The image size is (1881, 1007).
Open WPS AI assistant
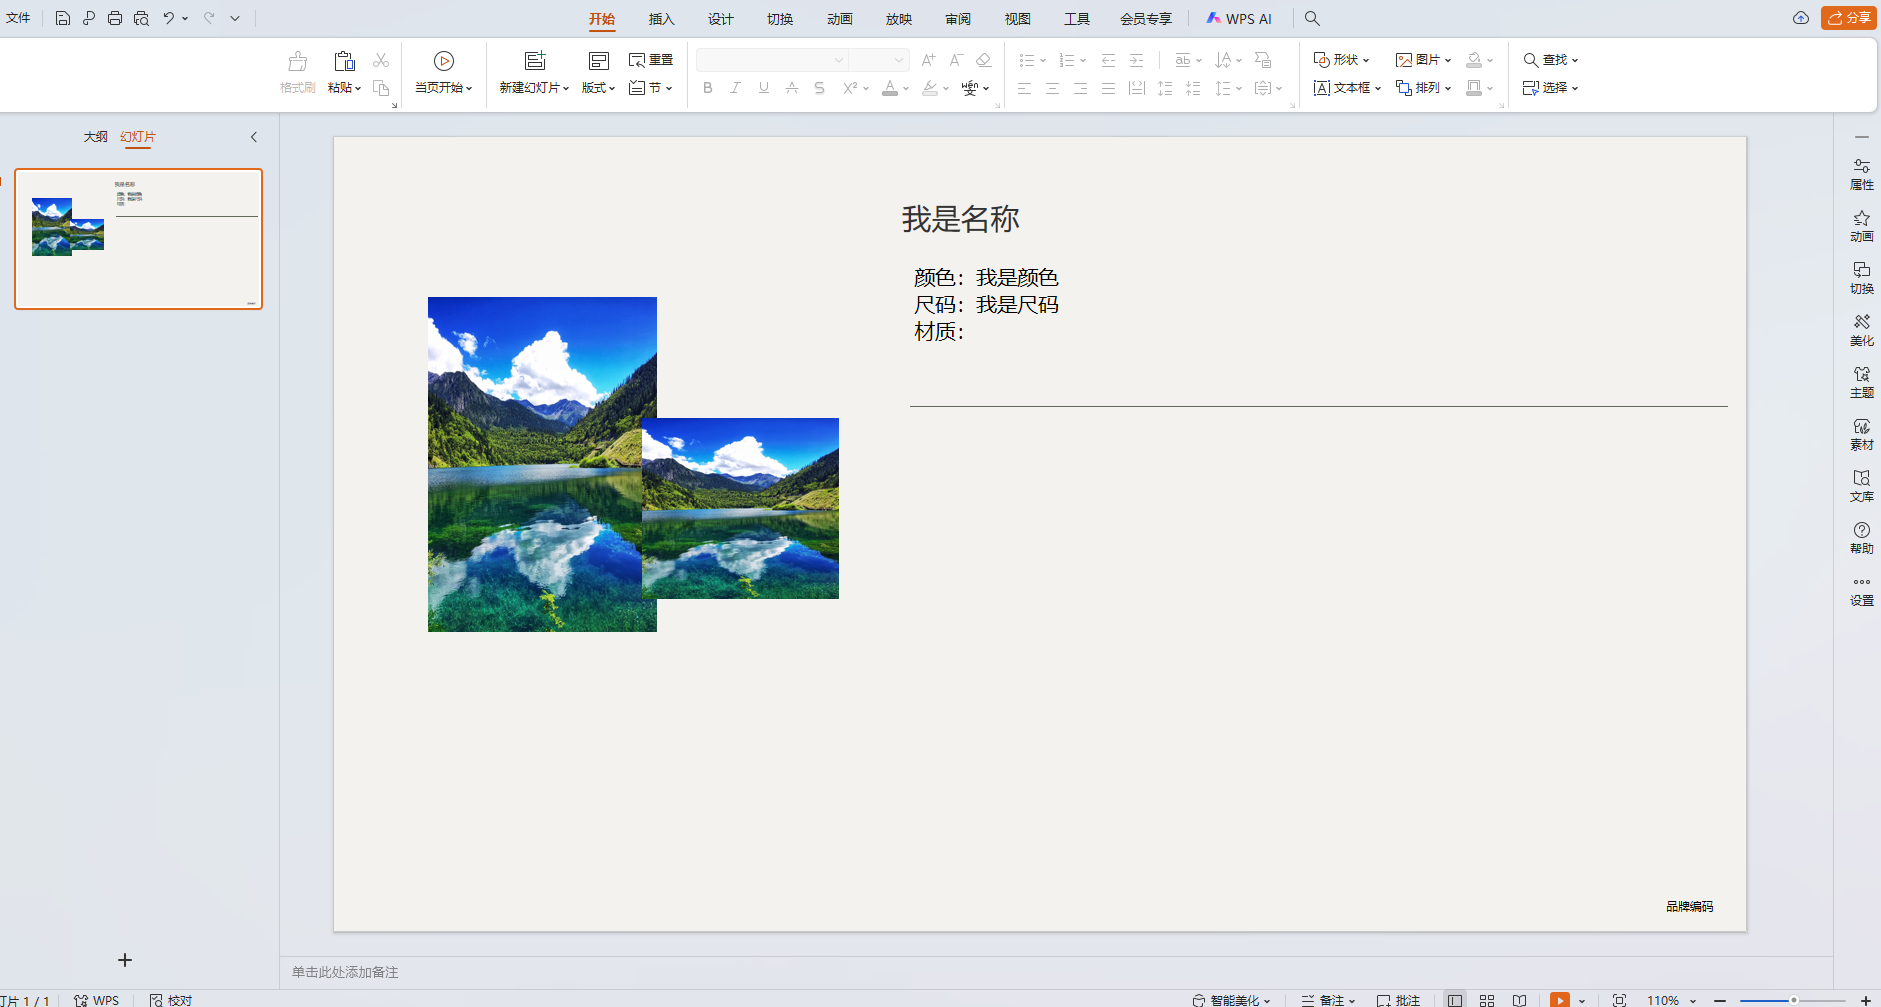1238,18
